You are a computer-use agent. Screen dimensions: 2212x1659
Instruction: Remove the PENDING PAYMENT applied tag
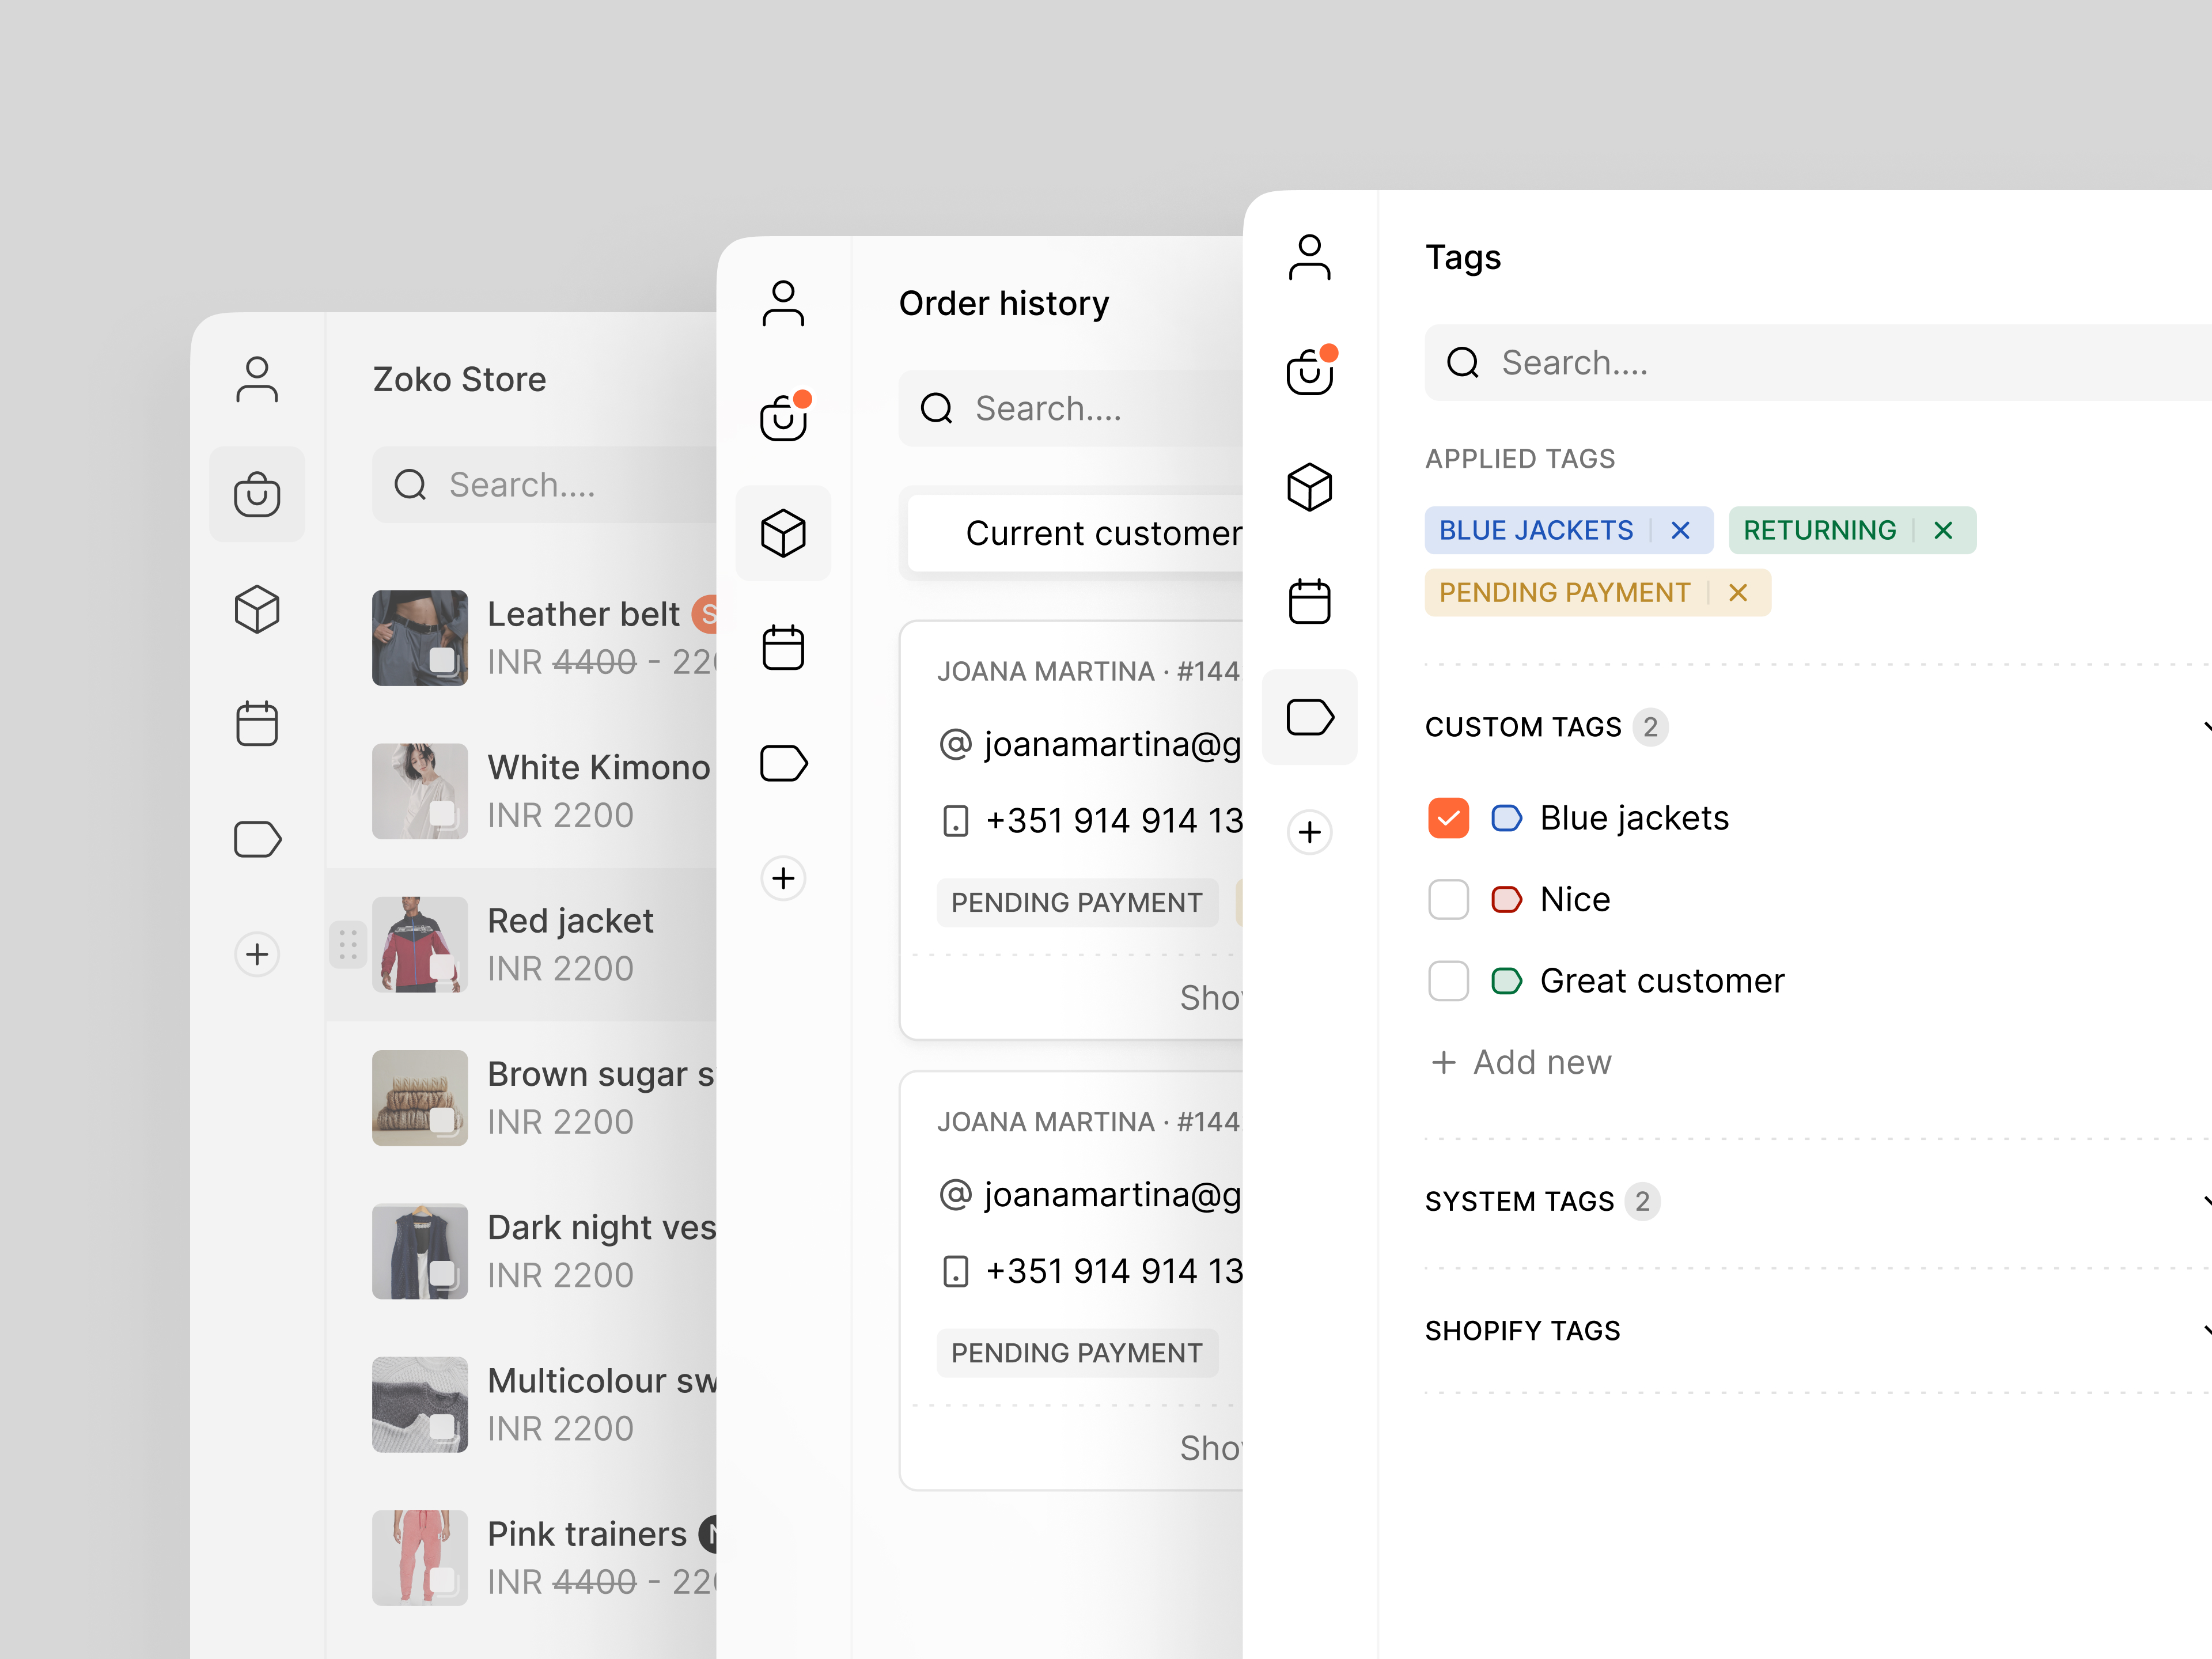pos(1738,593)
